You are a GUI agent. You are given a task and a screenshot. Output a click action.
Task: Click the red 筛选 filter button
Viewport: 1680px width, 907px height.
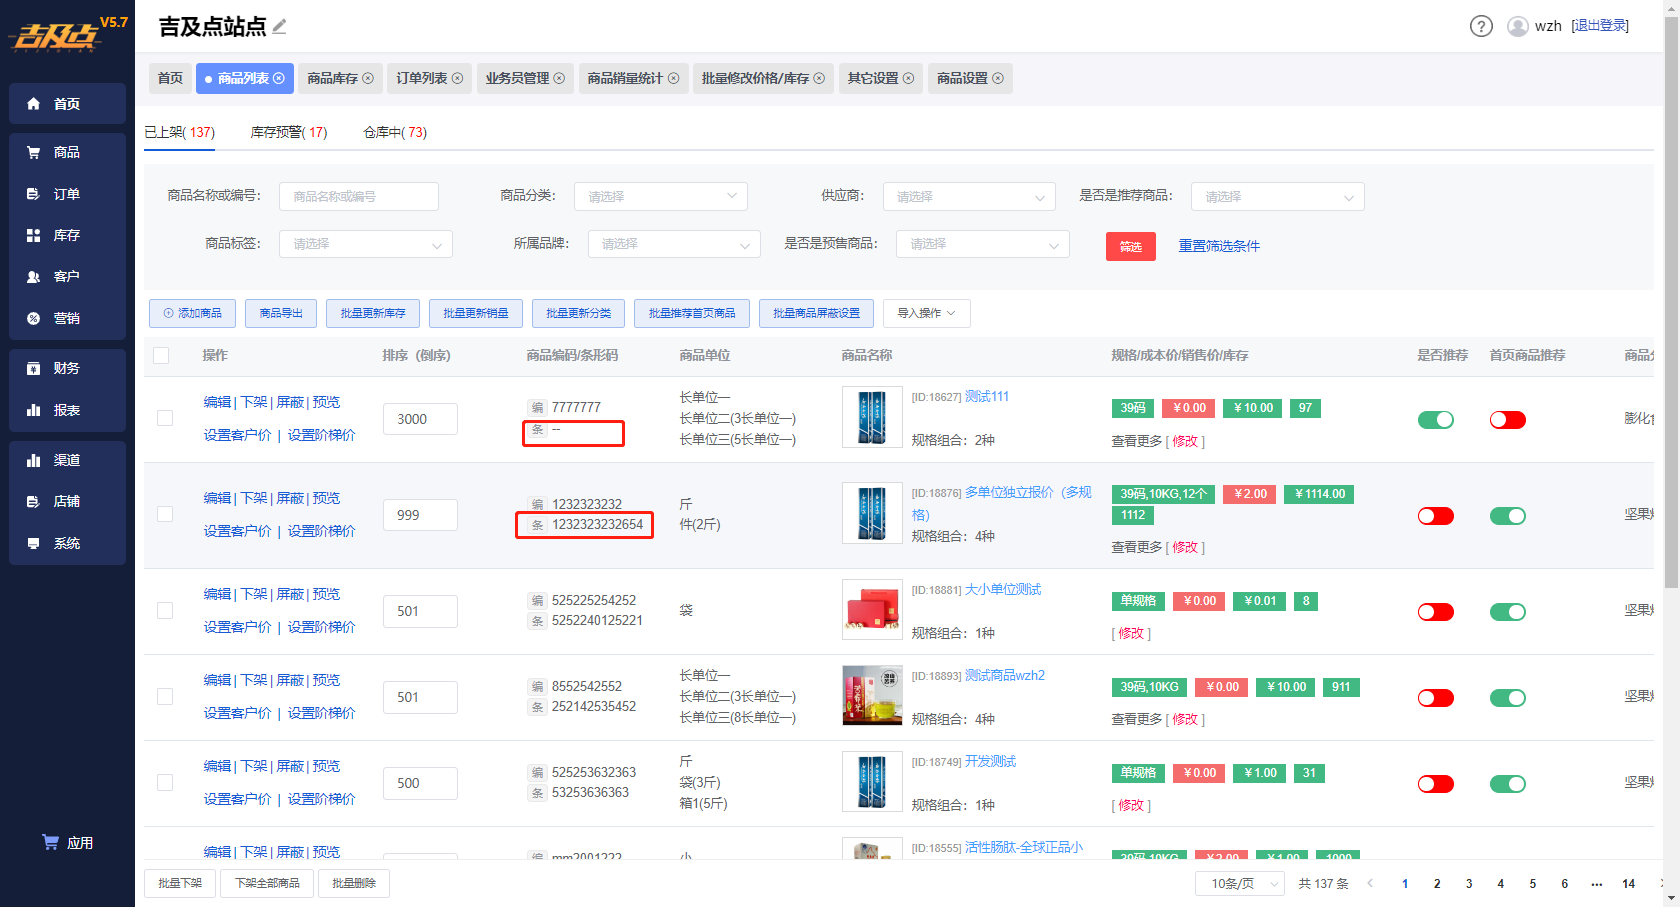(1131, 246)
